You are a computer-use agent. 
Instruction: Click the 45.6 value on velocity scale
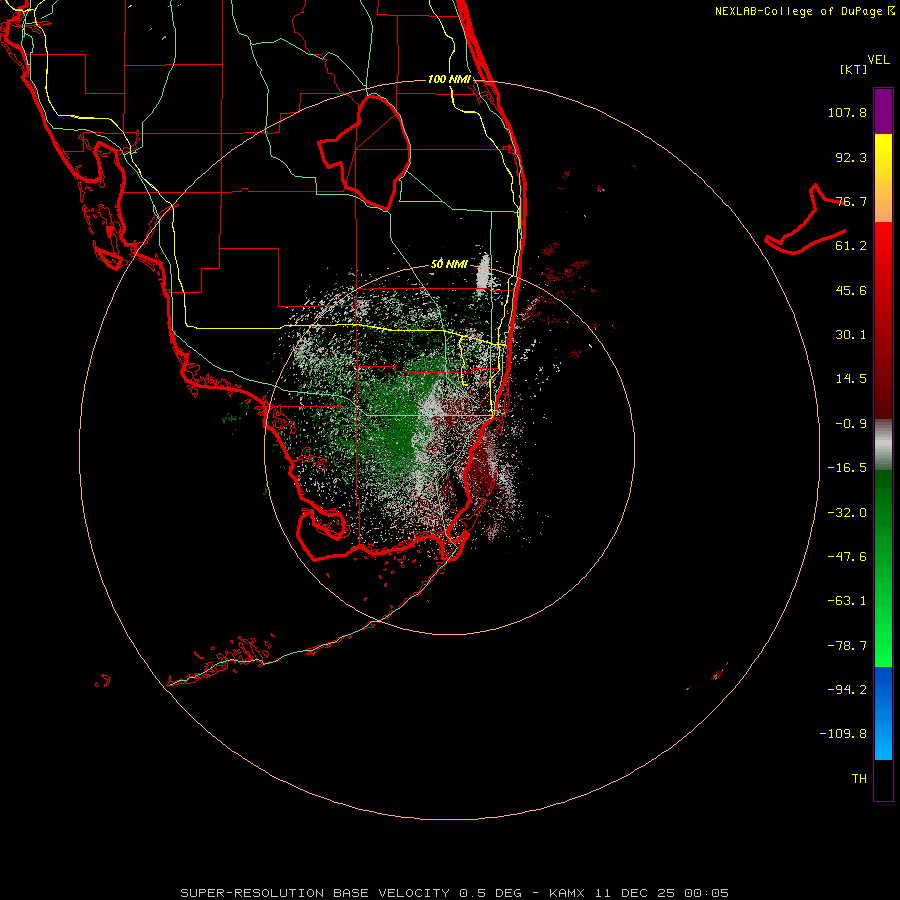click(x=851, y=290)
